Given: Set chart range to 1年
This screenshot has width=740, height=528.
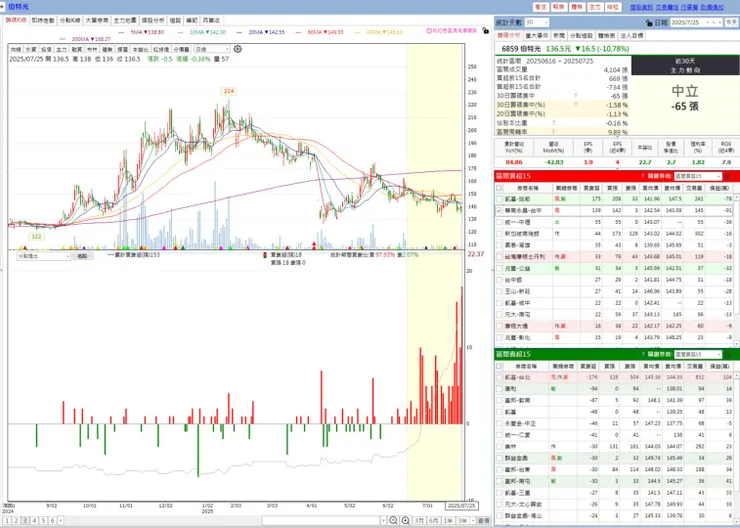Looking at the screenshot, I should point(448,520).
